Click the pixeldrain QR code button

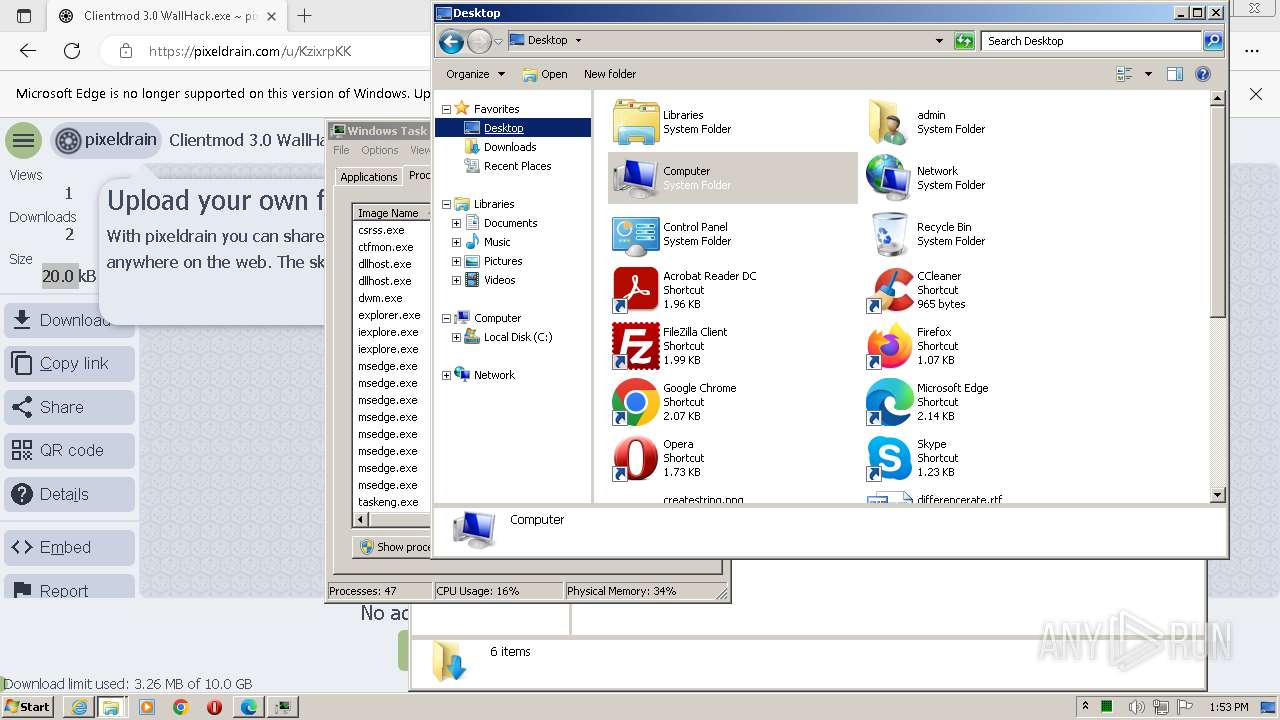[x=70, y=451]
